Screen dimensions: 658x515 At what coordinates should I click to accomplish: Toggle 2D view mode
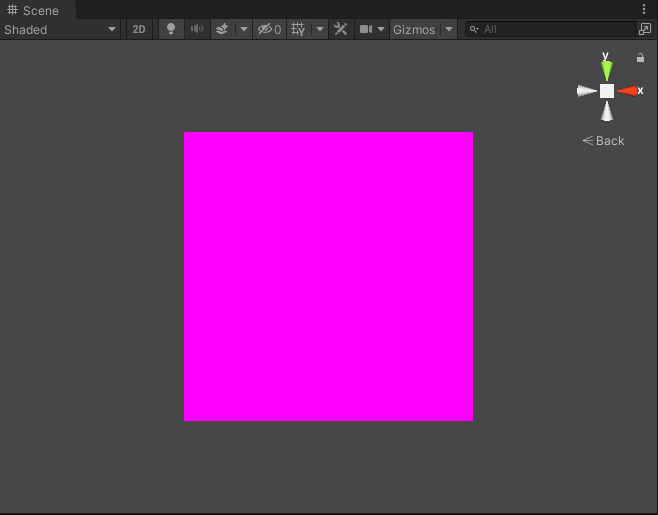tap(139, 29)
